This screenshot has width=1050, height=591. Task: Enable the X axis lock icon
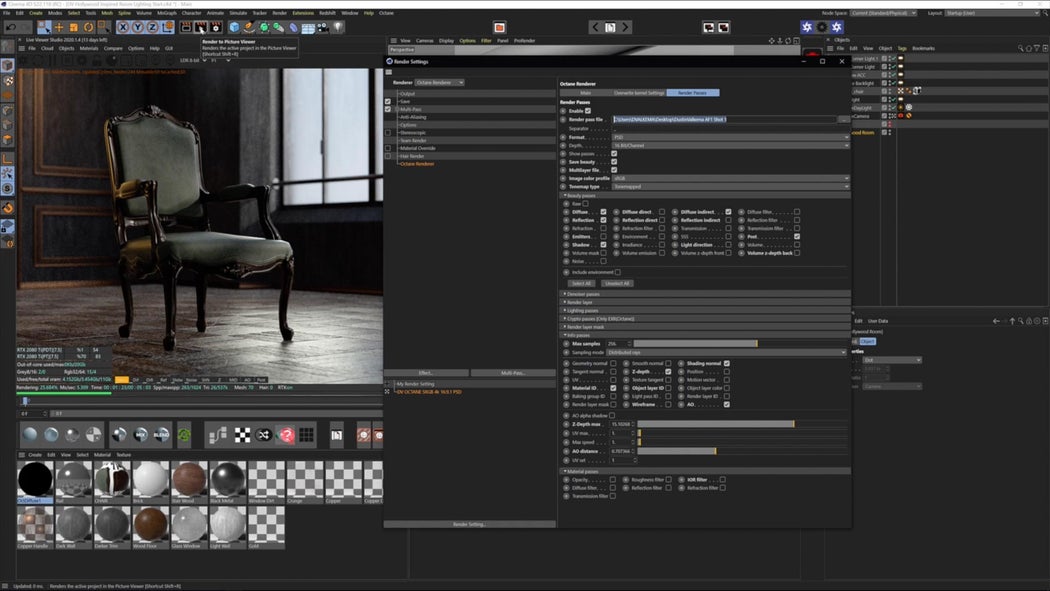123,27
